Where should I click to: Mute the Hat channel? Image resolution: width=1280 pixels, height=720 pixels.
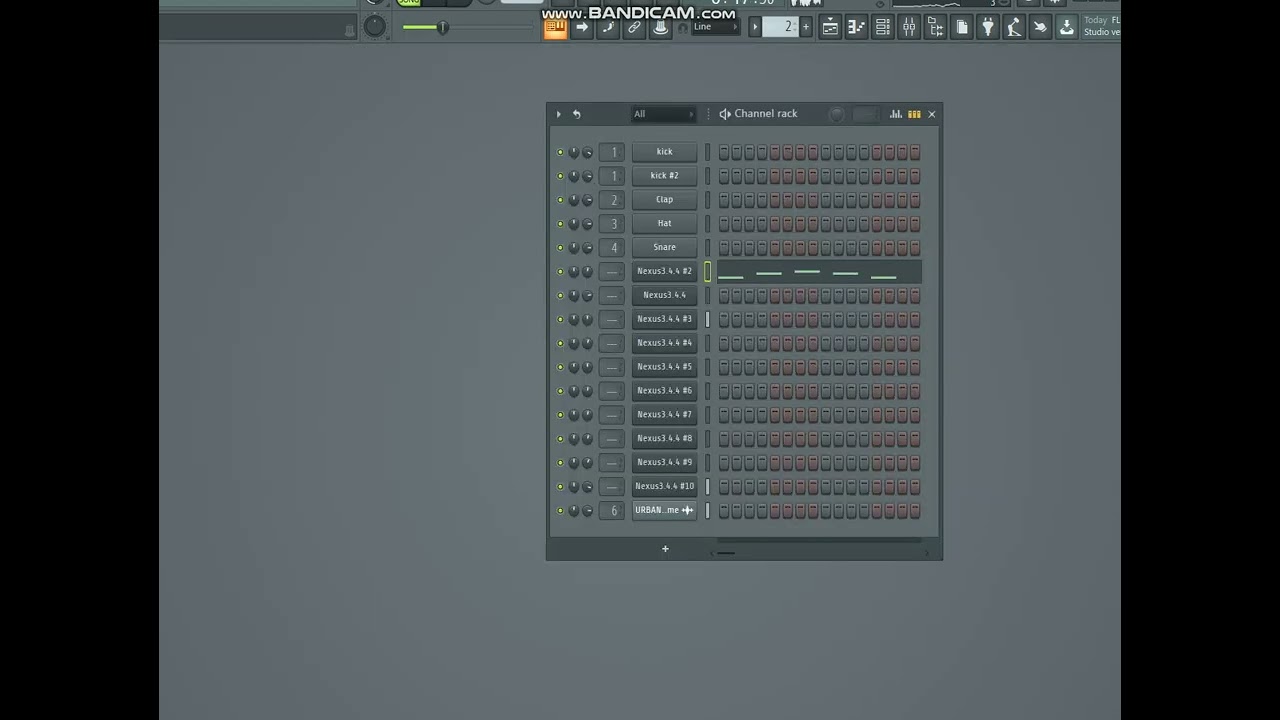pyautogui.click(x=560, y=224)
